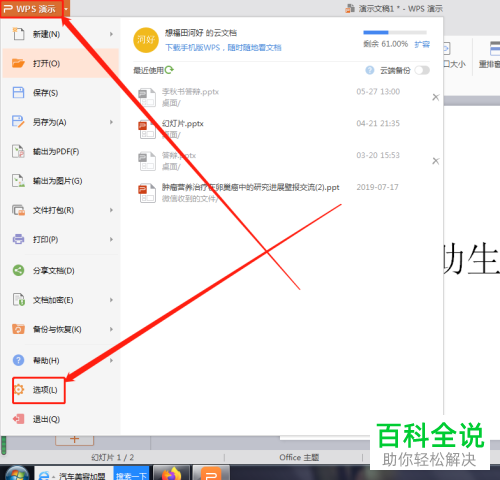Click 幻灯片 1 / 2 status text
The width and height of the screenshot is (500, 480).
pyautogui.click(x=113, y=458)
